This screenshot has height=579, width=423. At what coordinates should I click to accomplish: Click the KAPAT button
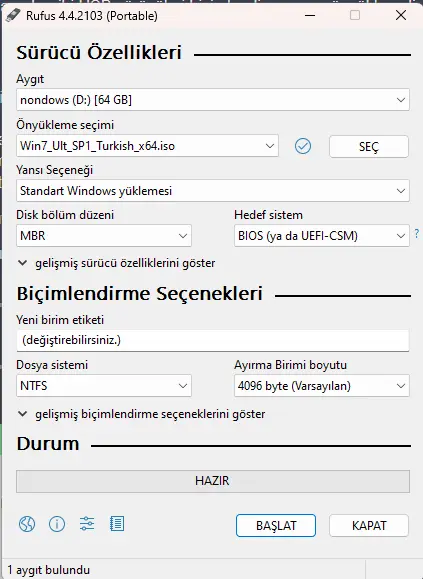tap(369, 525)
